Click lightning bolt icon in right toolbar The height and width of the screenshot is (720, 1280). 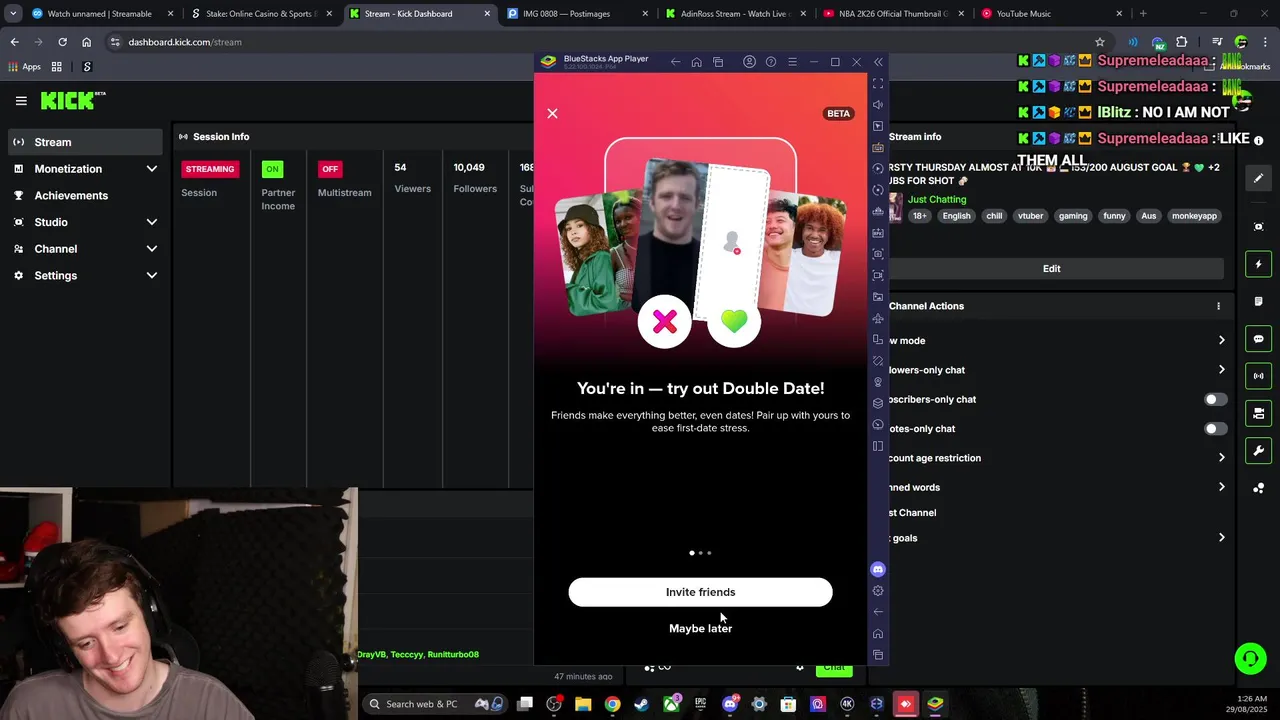pos(1259,264)
